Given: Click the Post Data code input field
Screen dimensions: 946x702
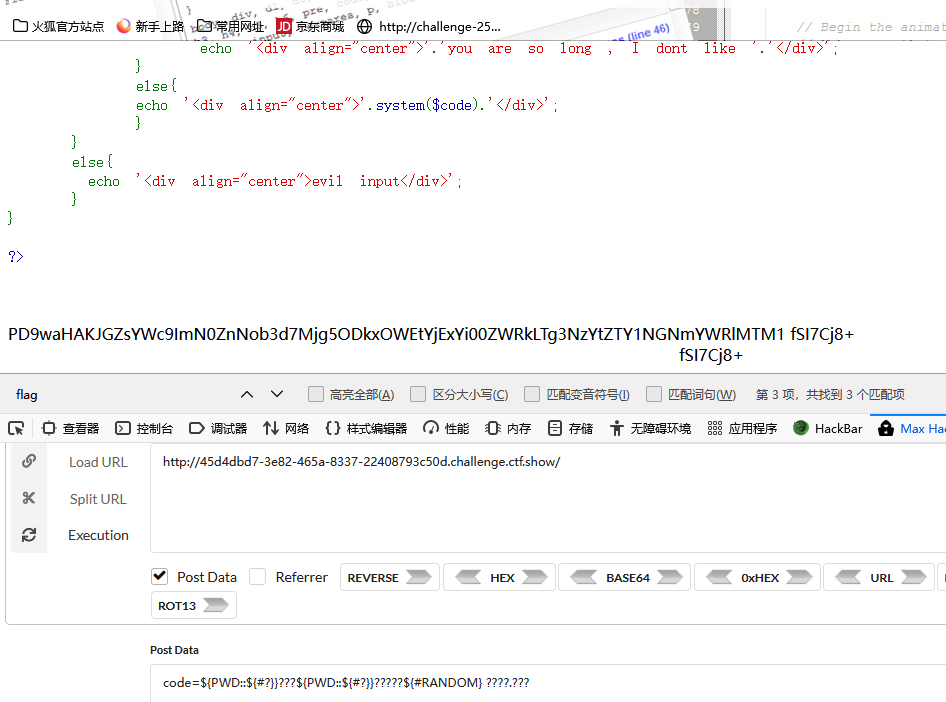Looking at the screenshot, I should 548,683.
